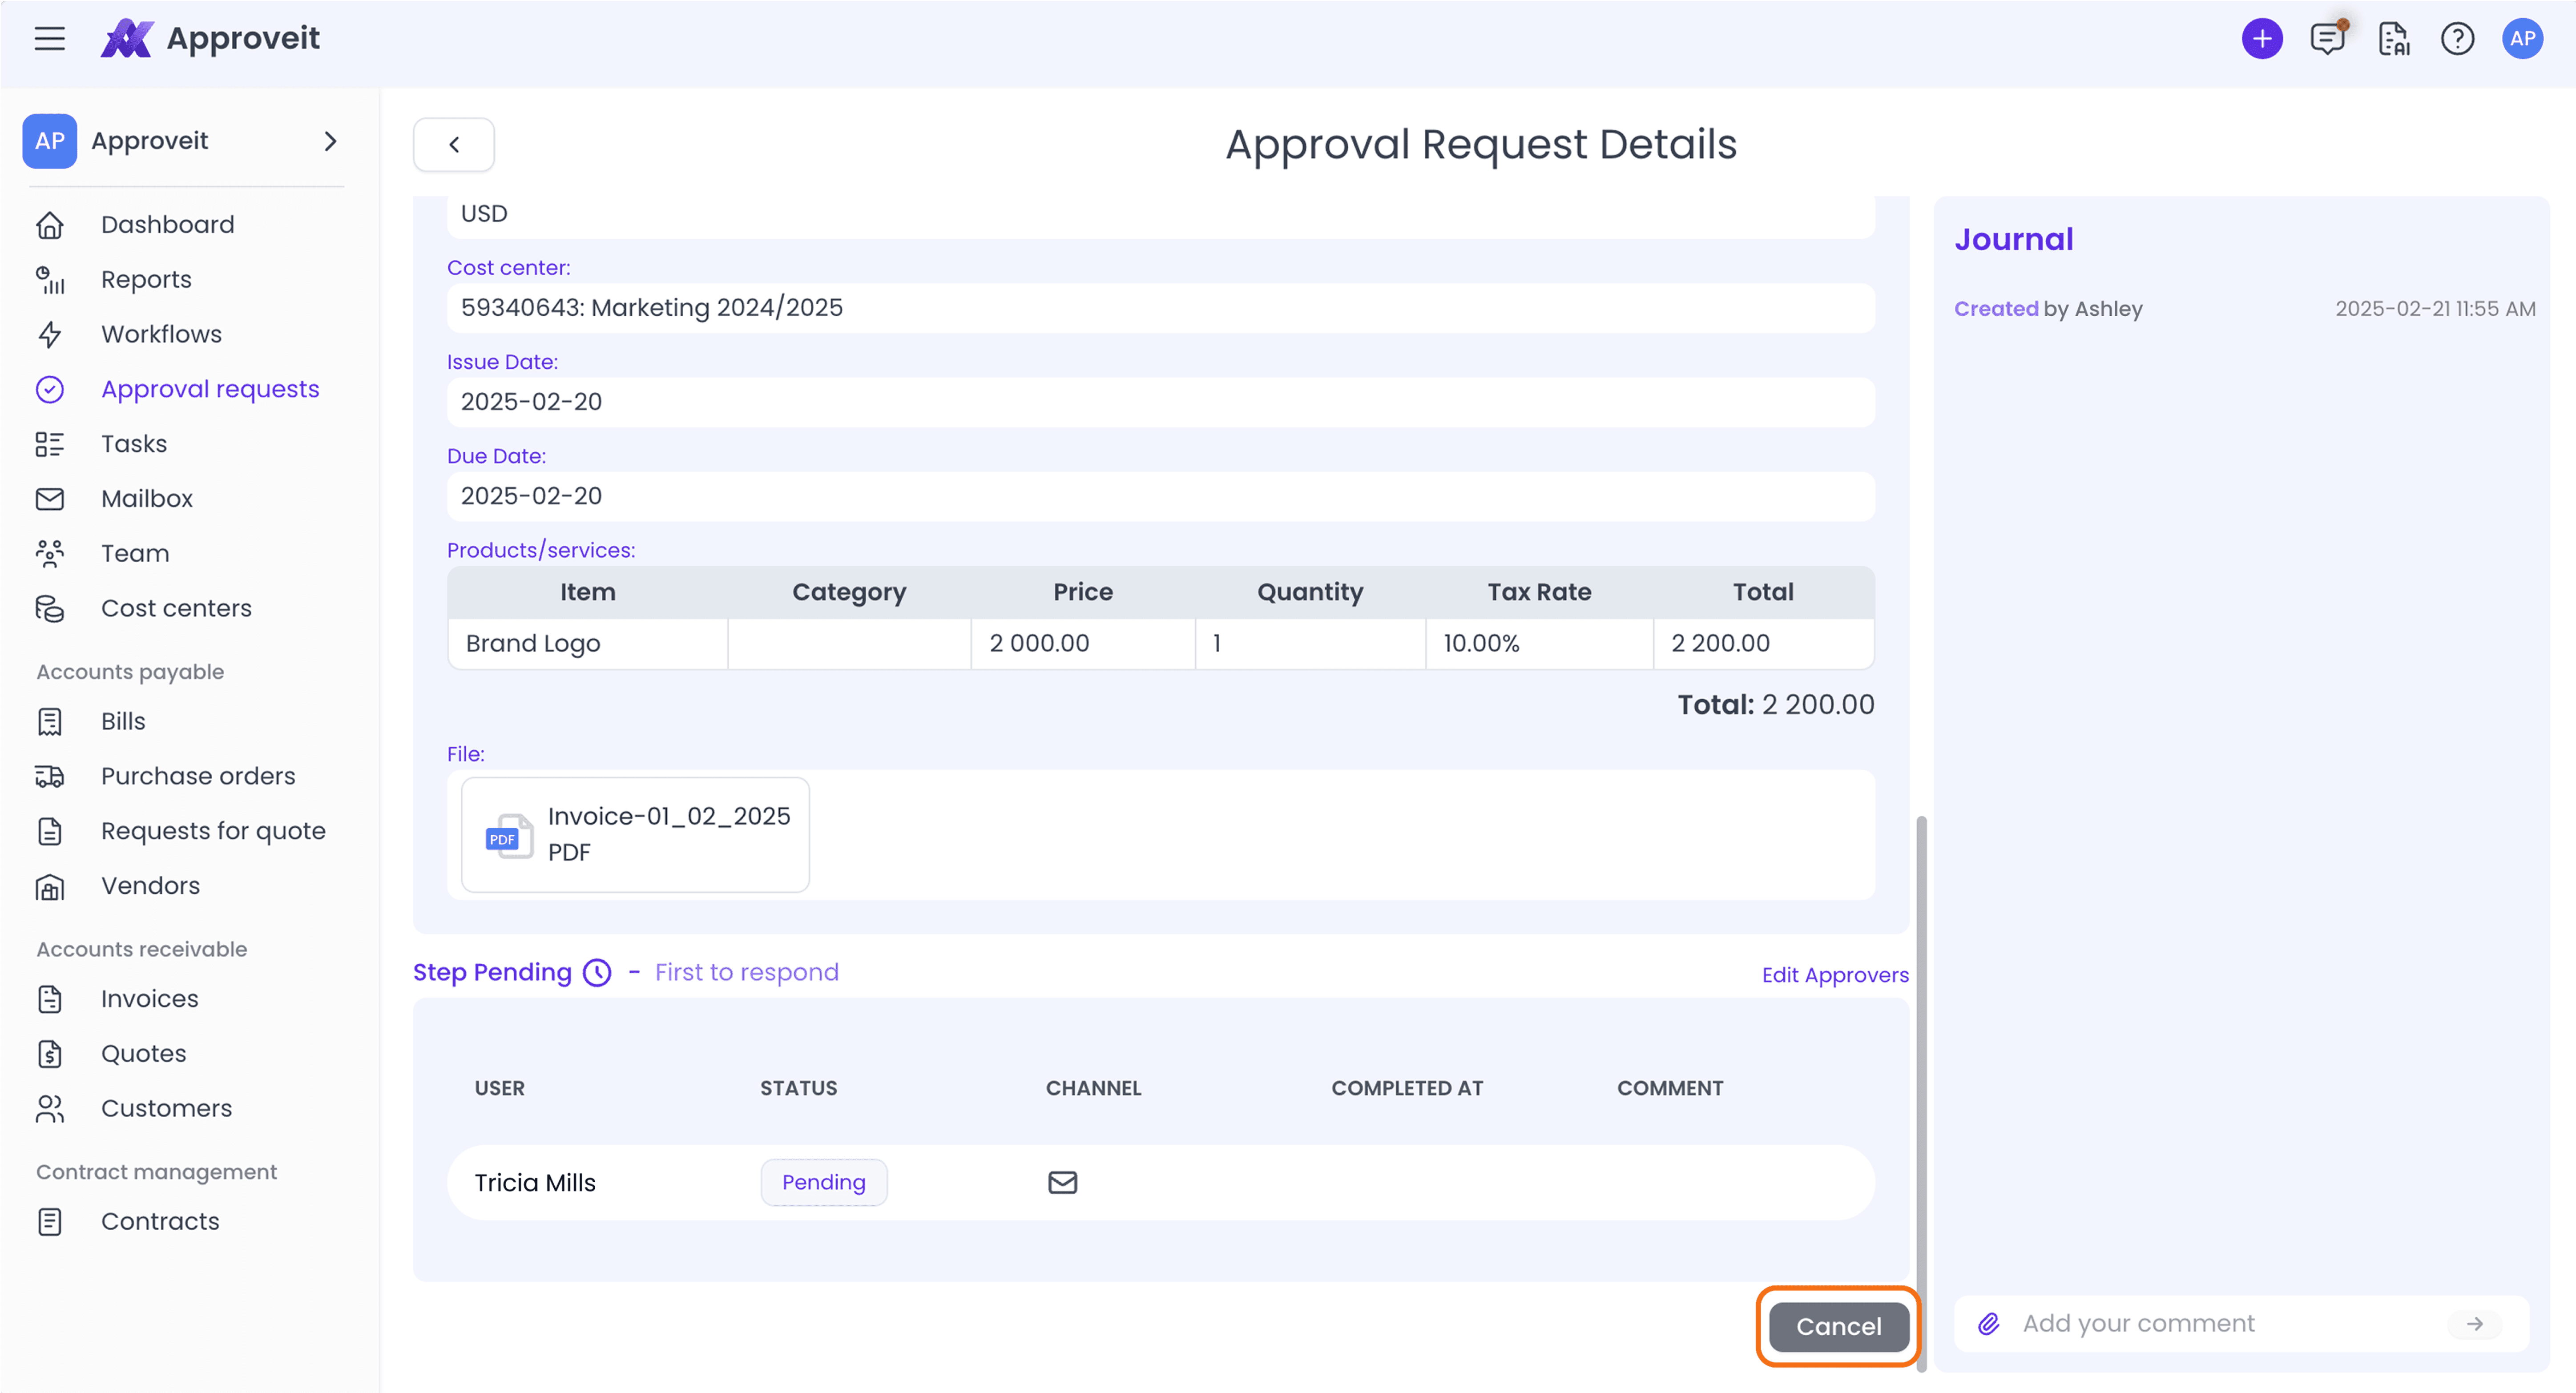Image resolution: width=2576 pixels, height=1393 pixels.
Task: Click the purple plus create button
Action: pos(2262,39)
